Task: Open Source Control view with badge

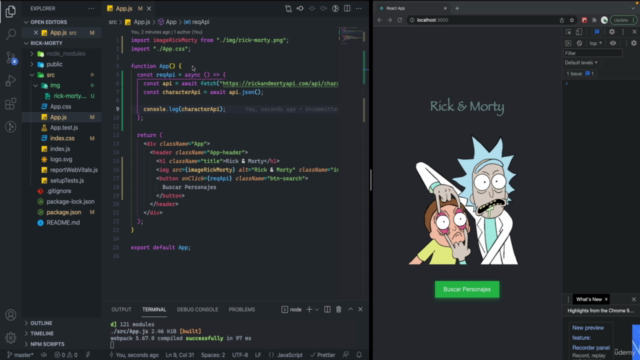Action: tap(11, 58)
